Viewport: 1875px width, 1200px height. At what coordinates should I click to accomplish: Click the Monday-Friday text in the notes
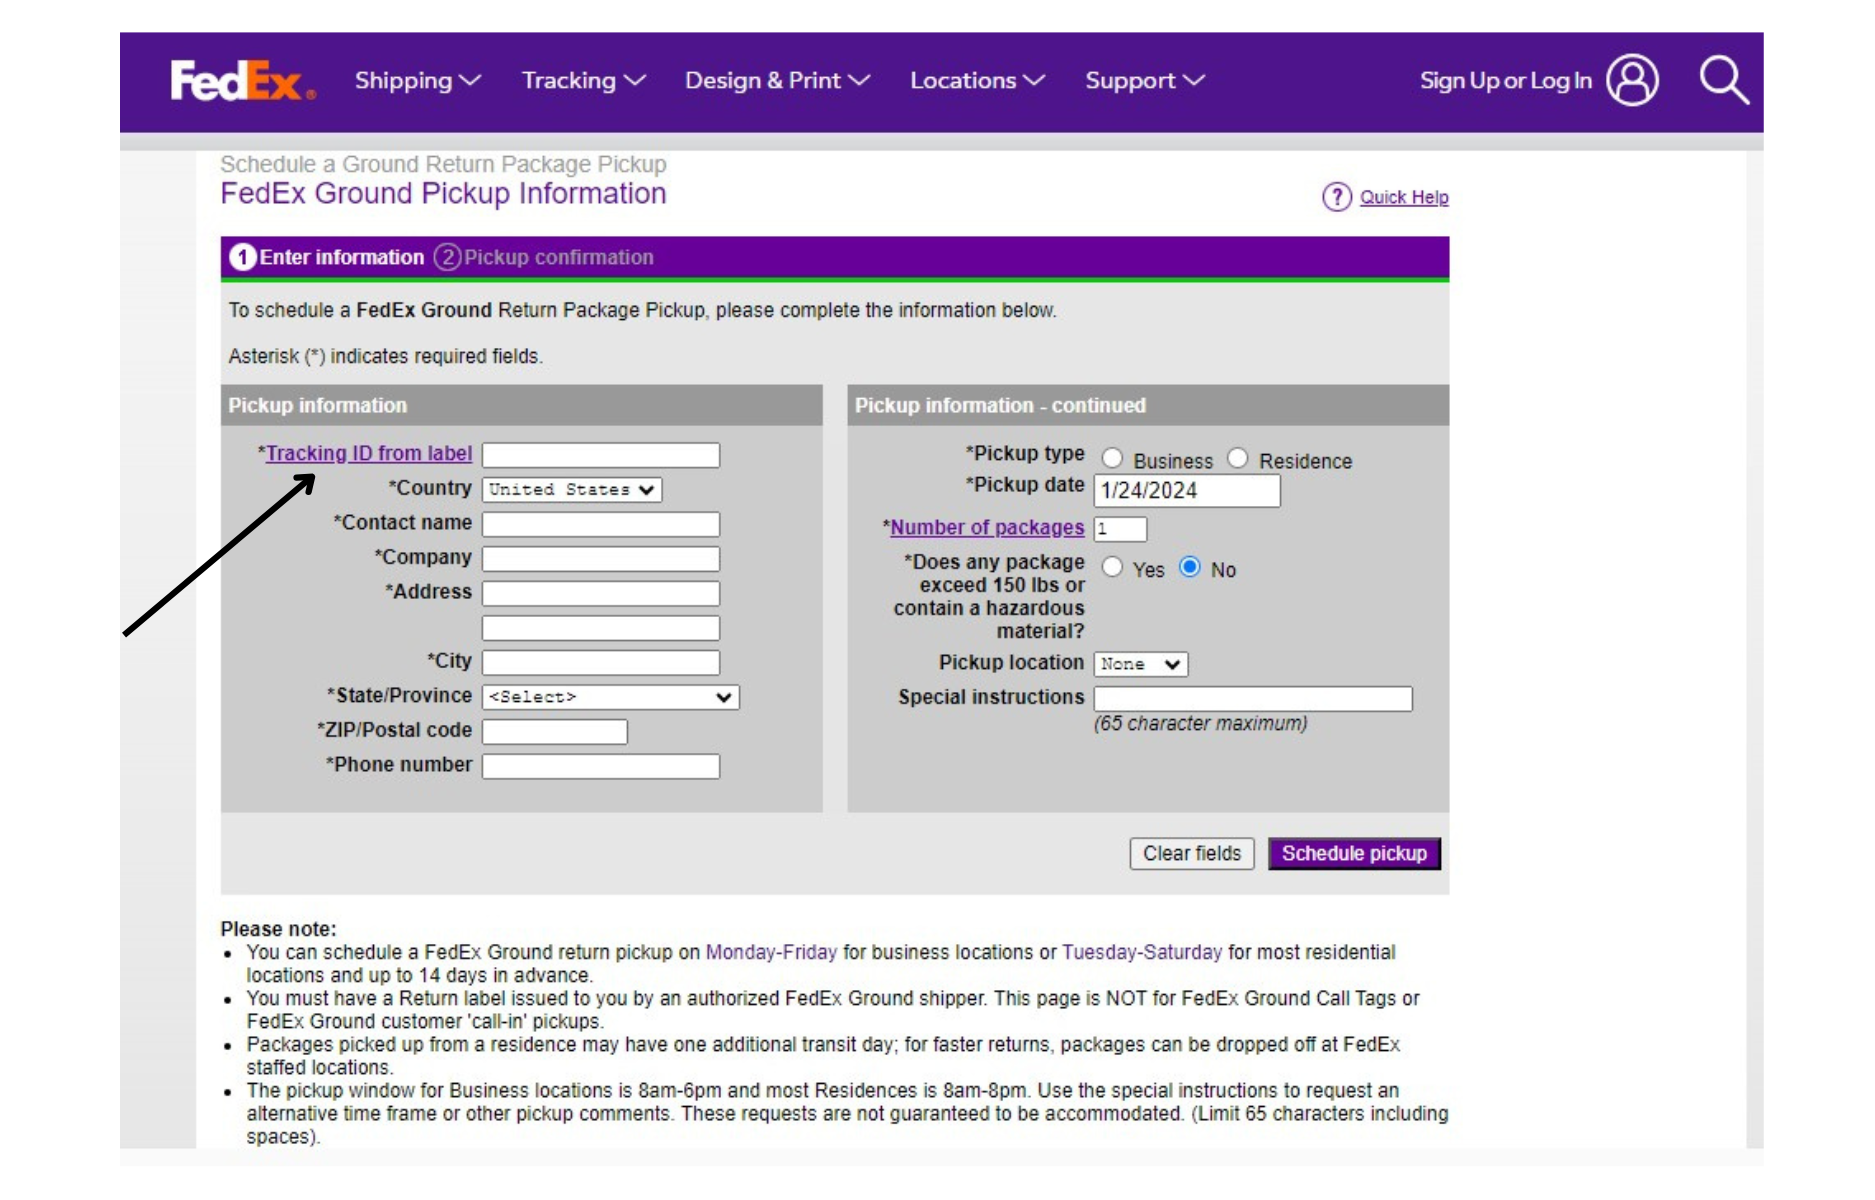coord(771,952)
